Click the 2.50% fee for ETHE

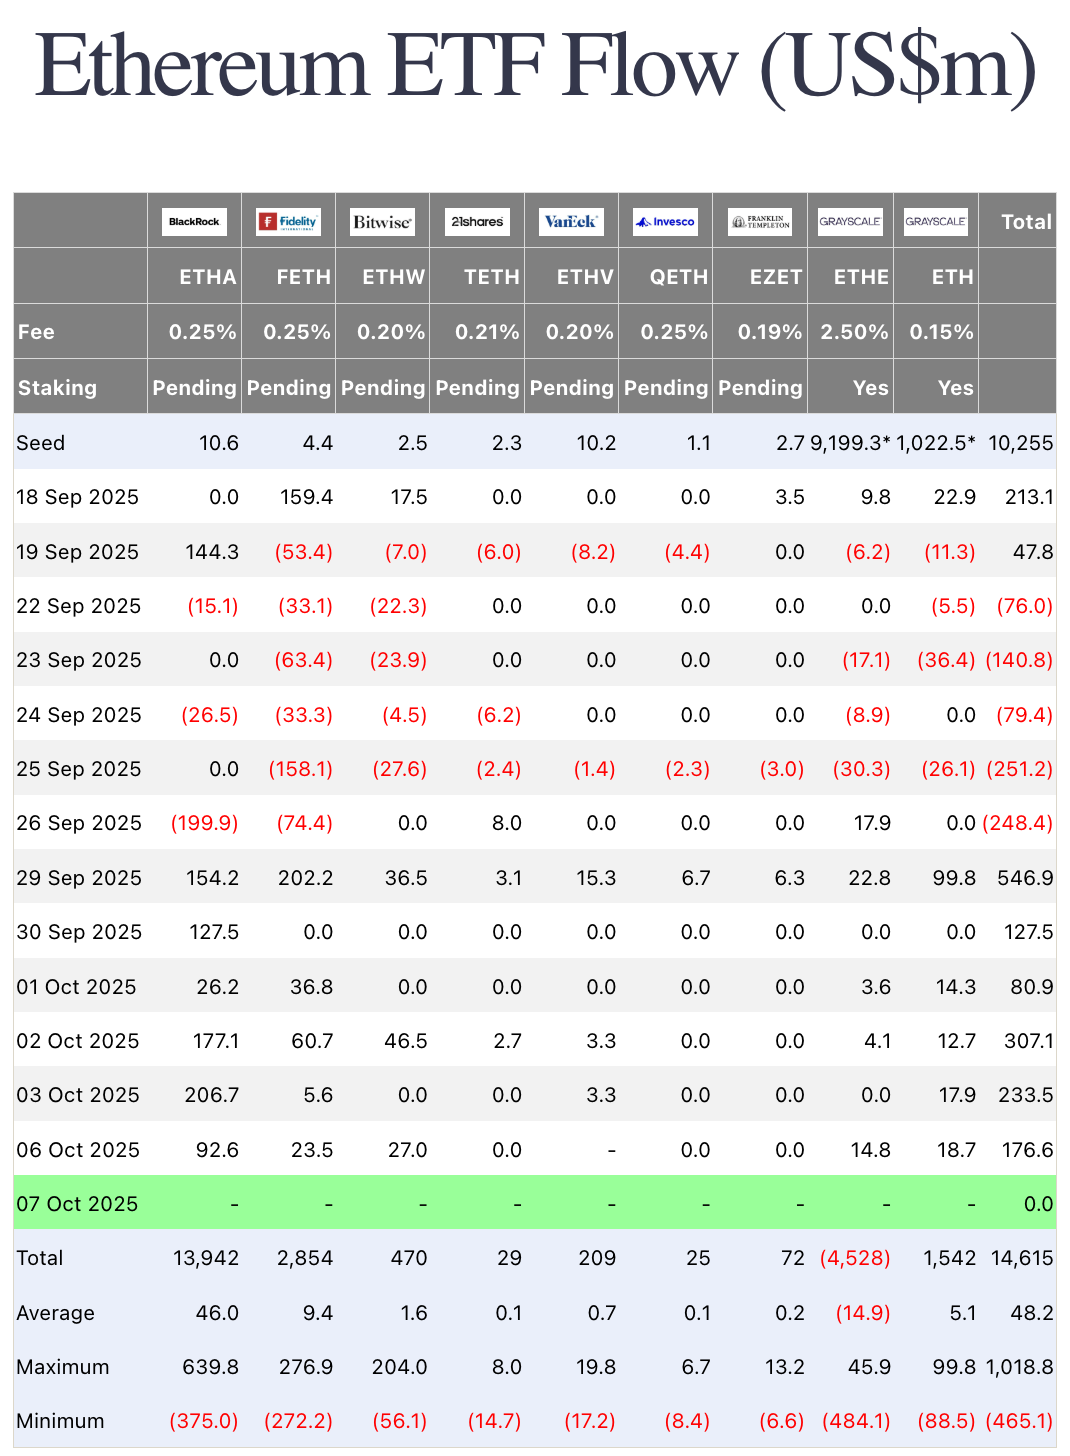pos(854,332)
